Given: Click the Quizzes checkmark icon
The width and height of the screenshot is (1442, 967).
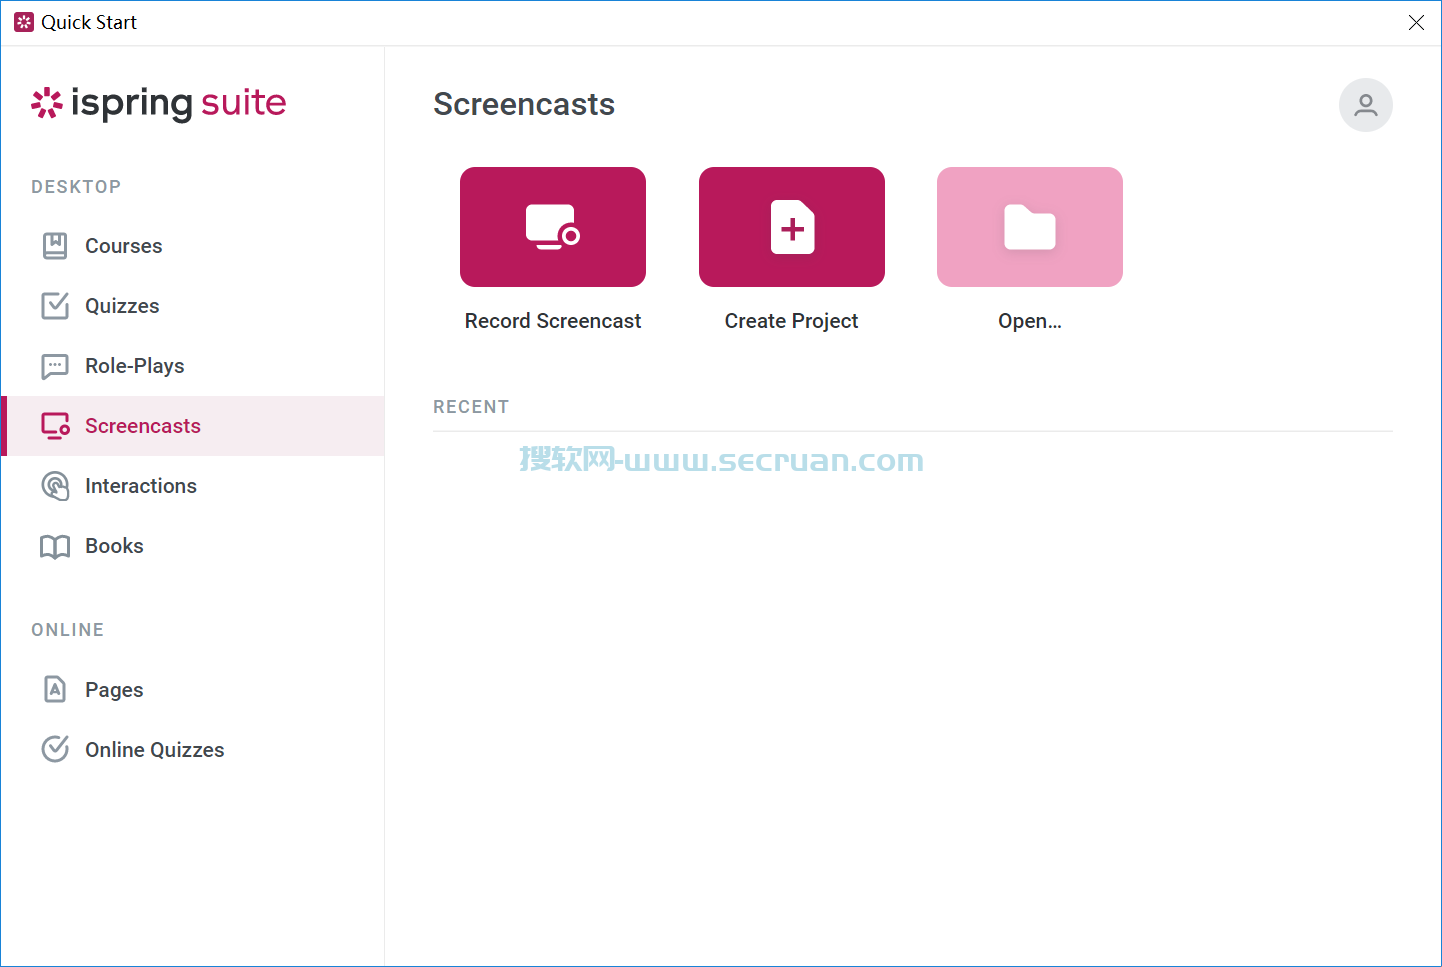Looking at the screenshot, I should 55,306.
